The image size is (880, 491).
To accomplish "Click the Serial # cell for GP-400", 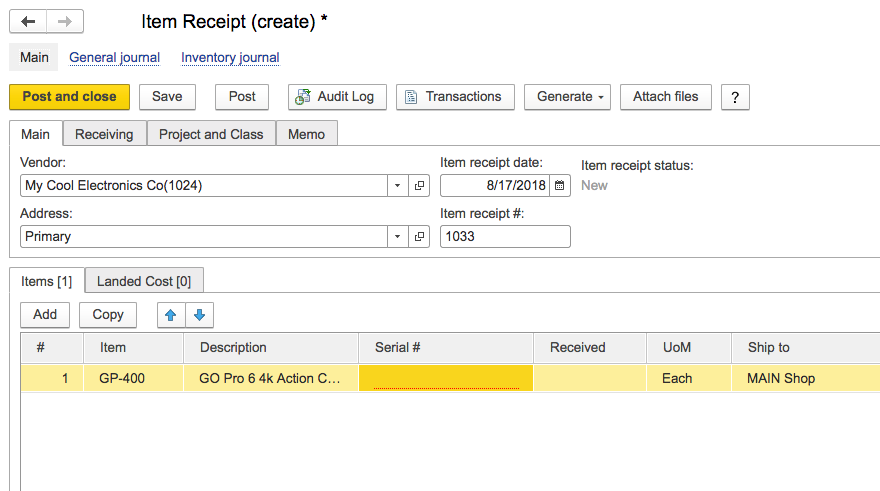I will 446,379.
